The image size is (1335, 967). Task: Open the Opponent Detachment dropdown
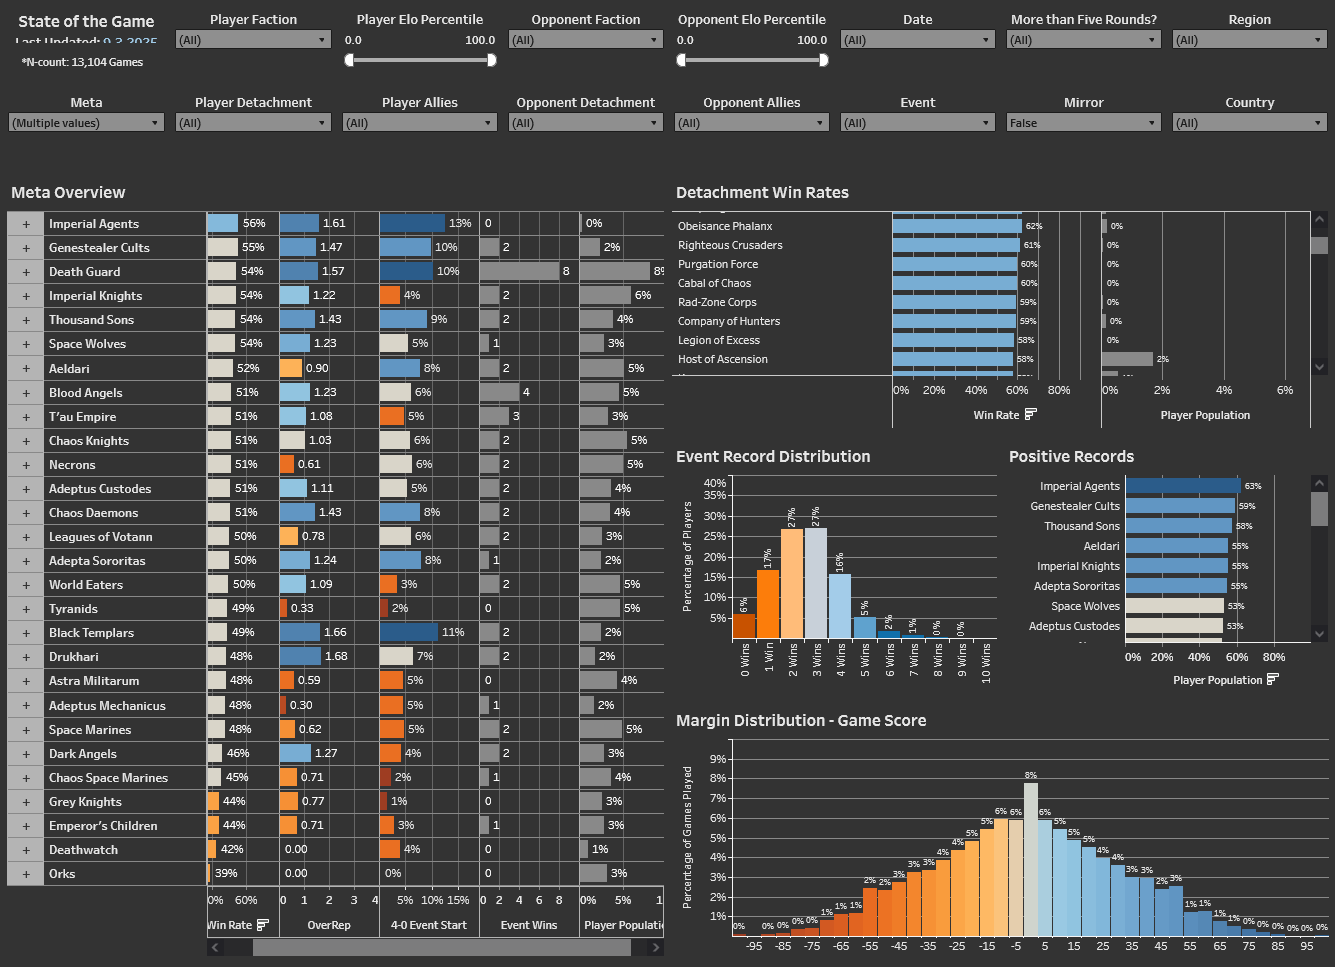coord(586,123)
